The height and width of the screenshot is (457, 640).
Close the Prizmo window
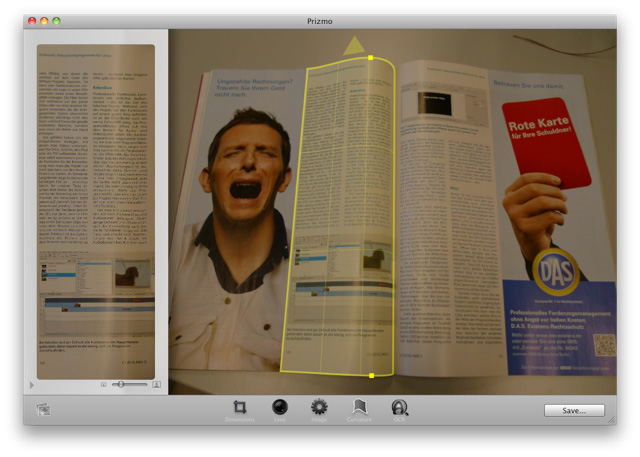[32, 21]
